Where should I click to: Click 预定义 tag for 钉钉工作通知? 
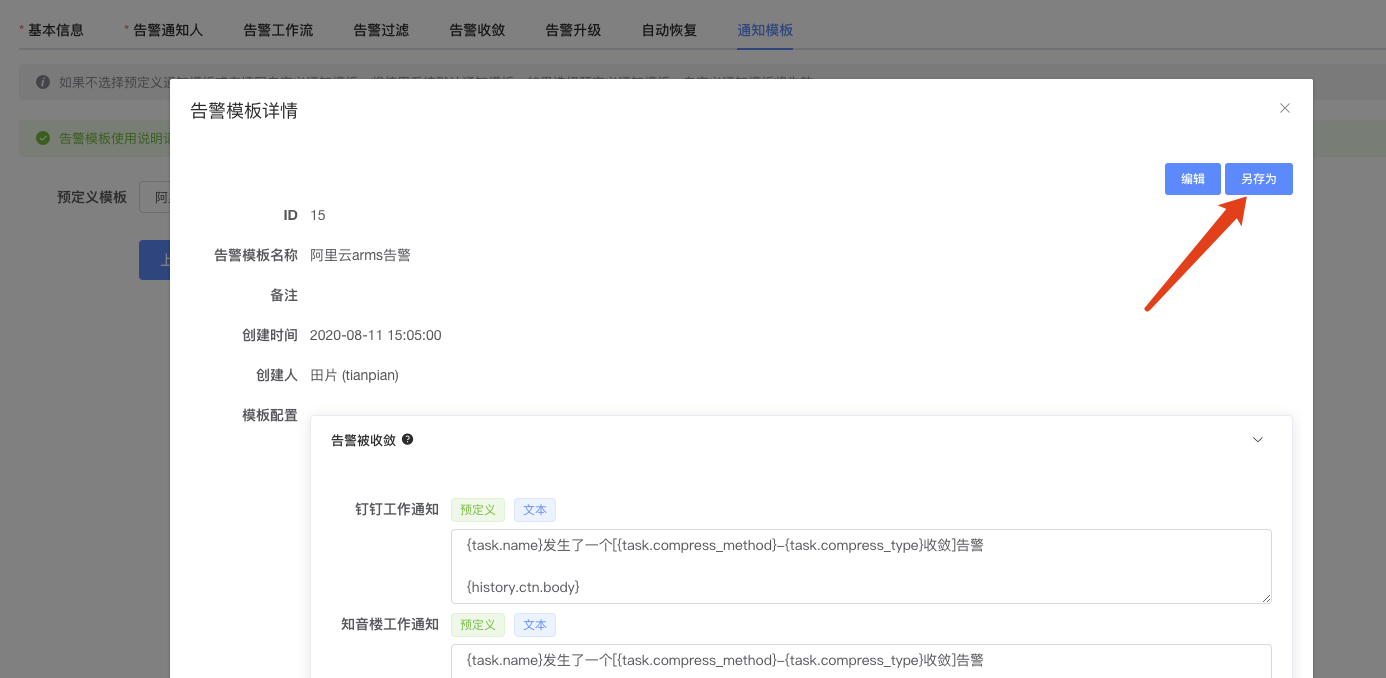click(478, 510)
